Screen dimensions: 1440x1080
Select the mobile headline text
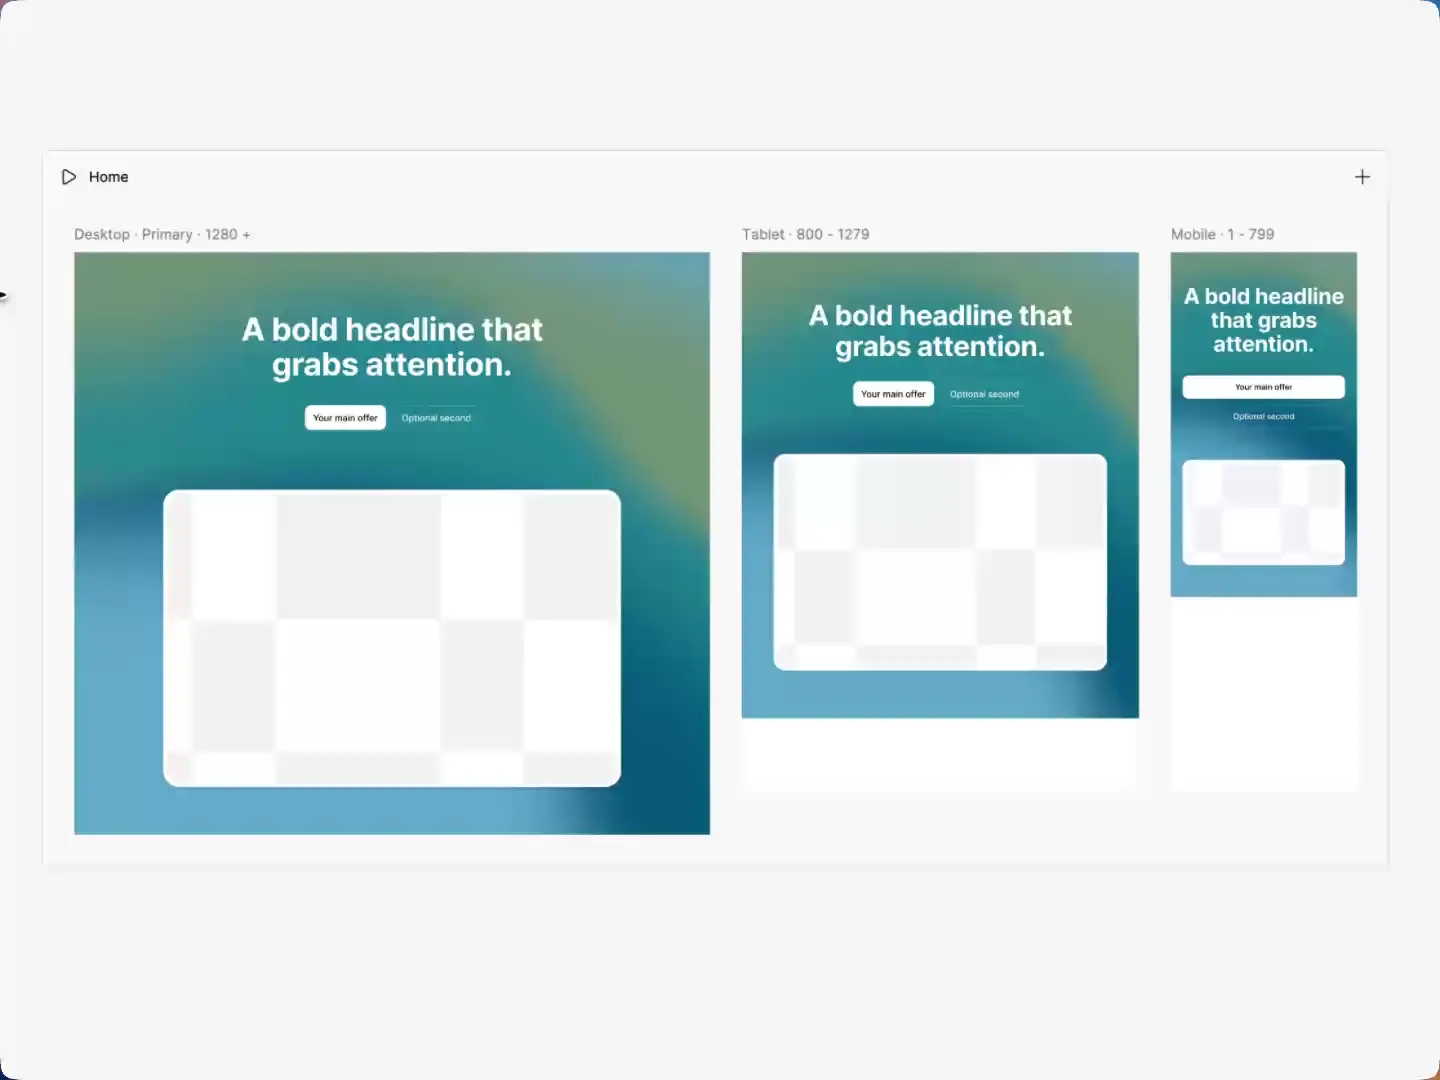click(x=1263, y=320)
